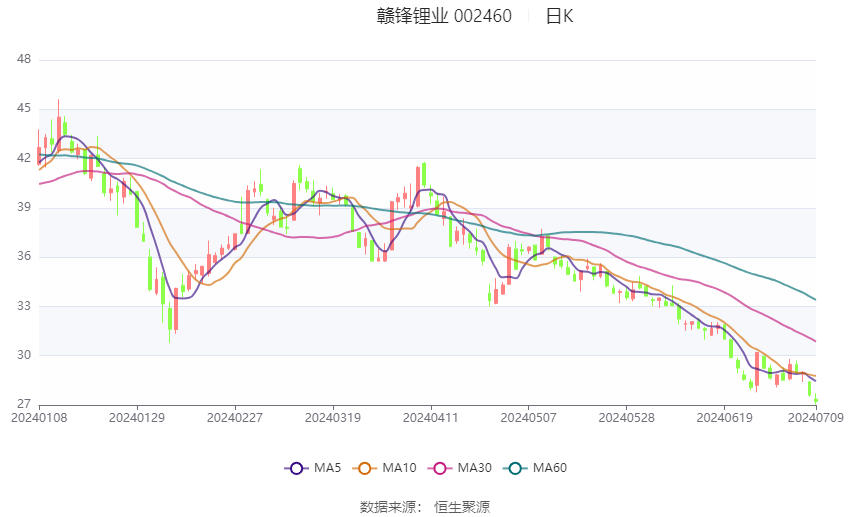Toggle the MA10 legend series
The height and width of the screenshot is (517, 850).
tap(384, 468)
